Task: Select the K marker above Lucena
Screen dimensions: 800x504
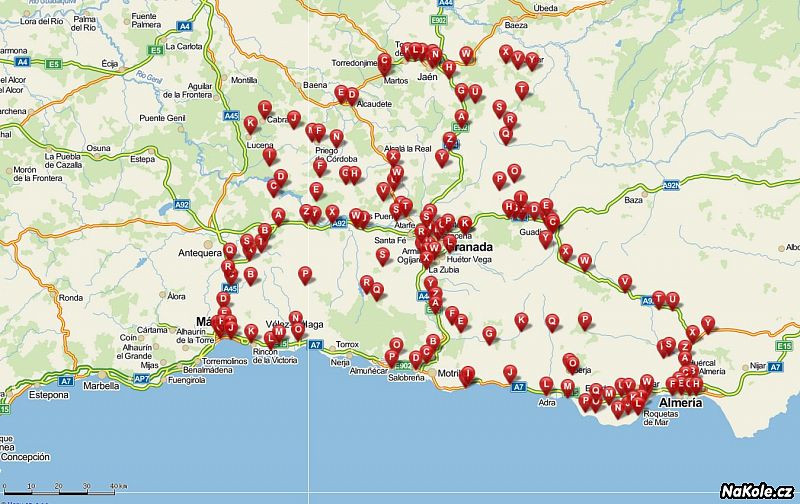Action: pos(250,124)
